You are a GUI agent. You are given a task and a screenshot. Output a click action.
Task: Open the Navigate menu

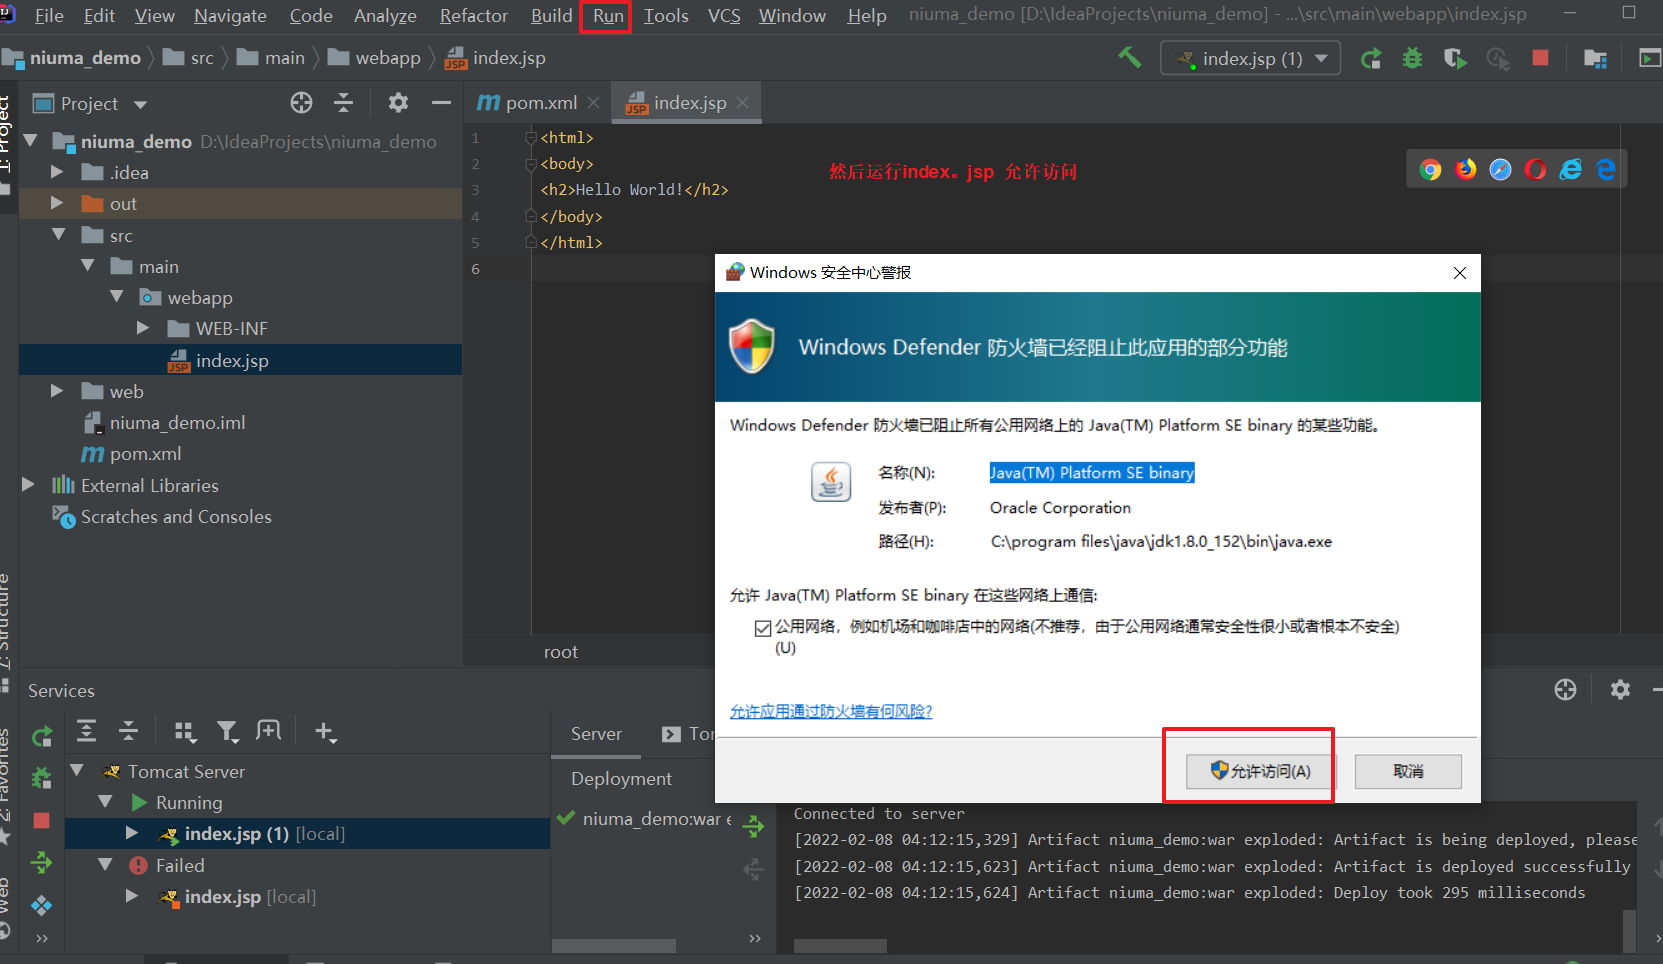tap(230, 16)
